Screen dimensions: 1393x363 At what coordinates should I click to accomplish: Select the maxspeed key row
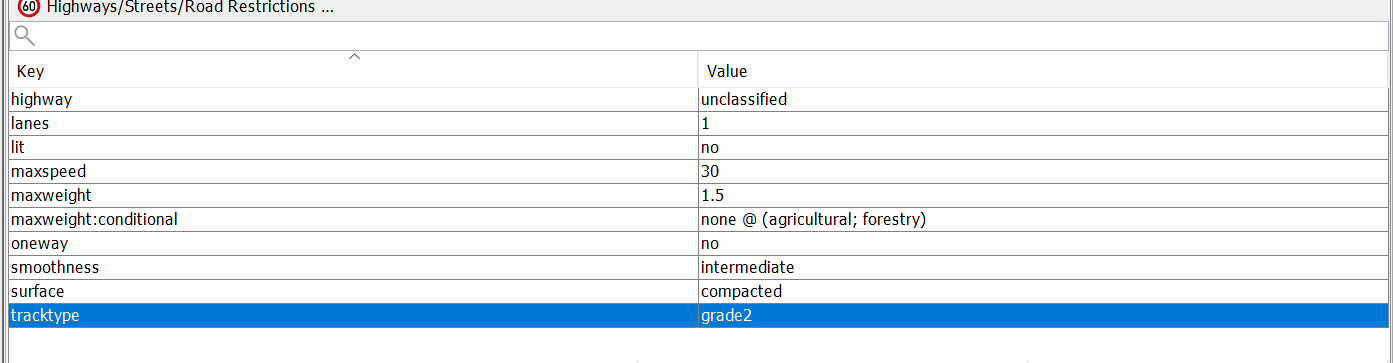pos(353,171)
